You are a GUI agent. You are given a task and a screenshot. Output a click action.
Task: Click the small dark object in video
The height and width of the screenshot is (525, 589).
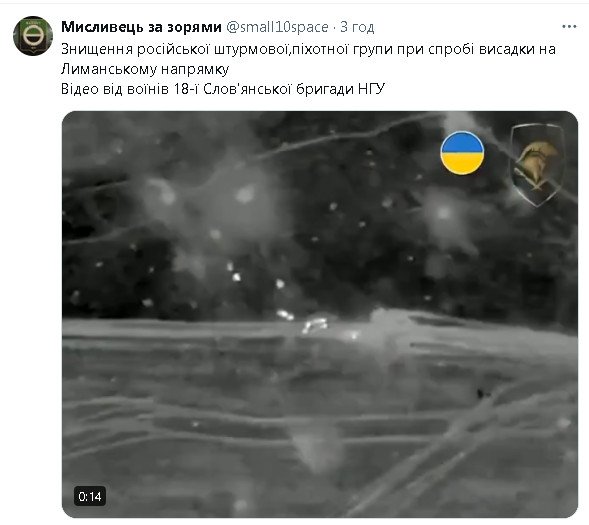(481, 393)
